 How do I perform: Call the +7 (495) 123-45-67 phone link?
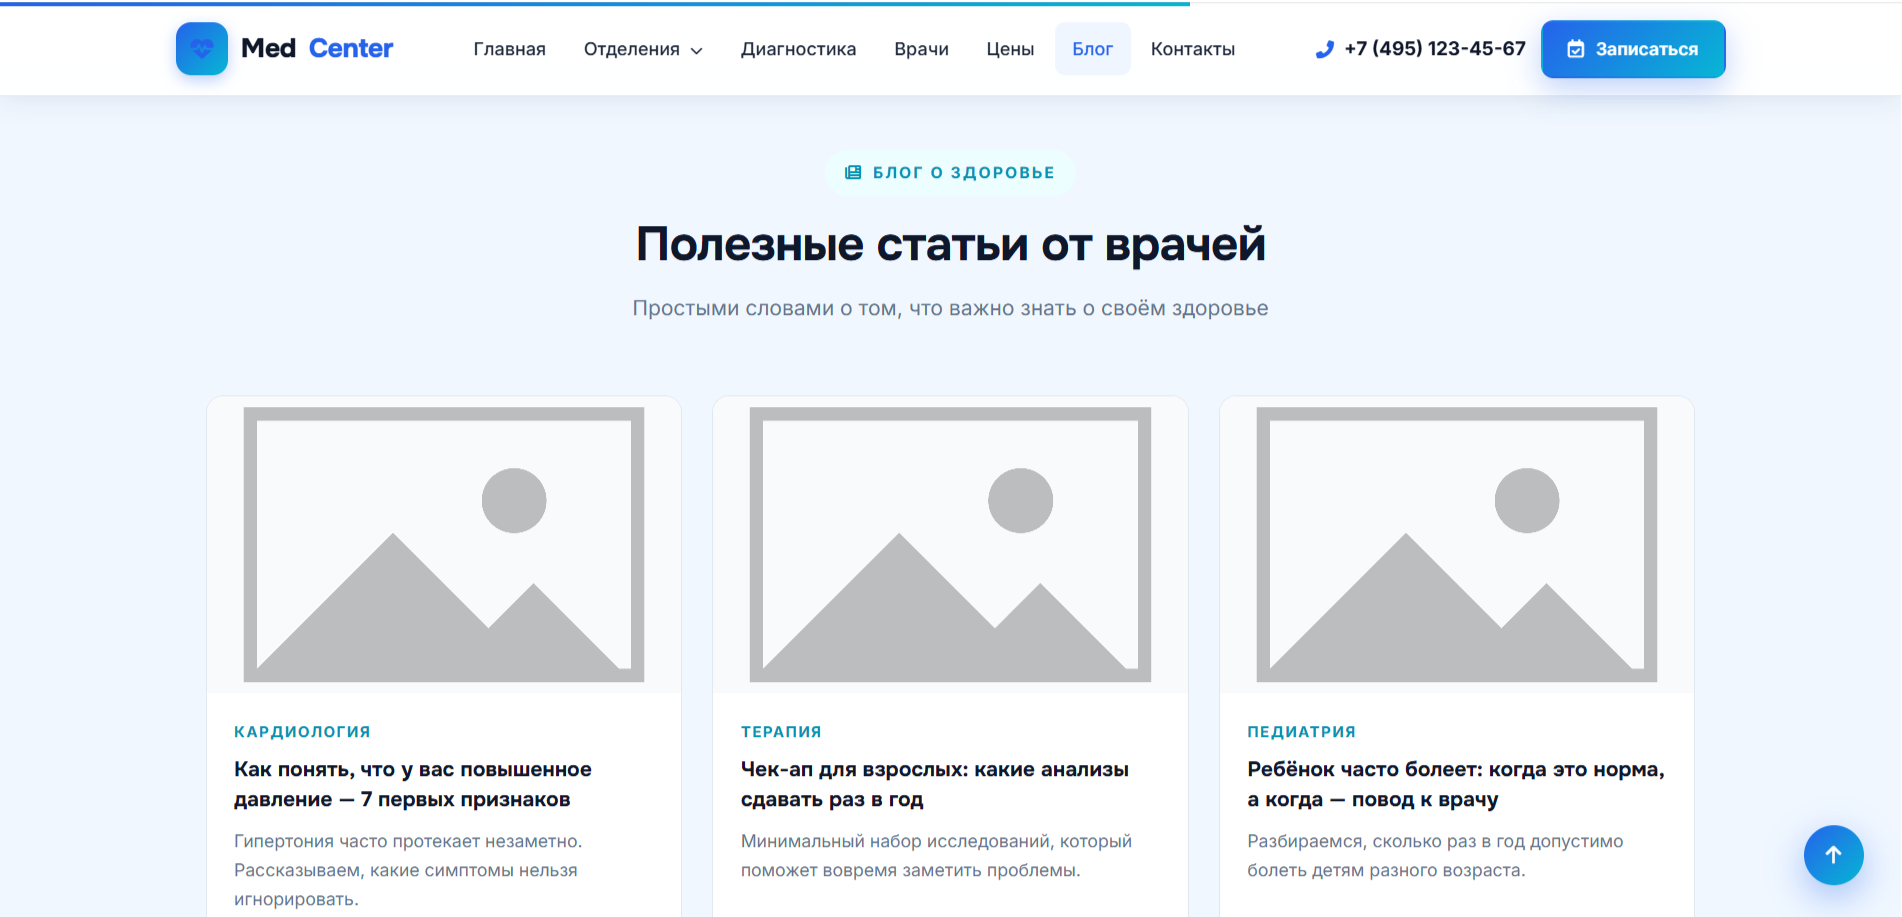pyautogui.click(x=1421, y=49)
